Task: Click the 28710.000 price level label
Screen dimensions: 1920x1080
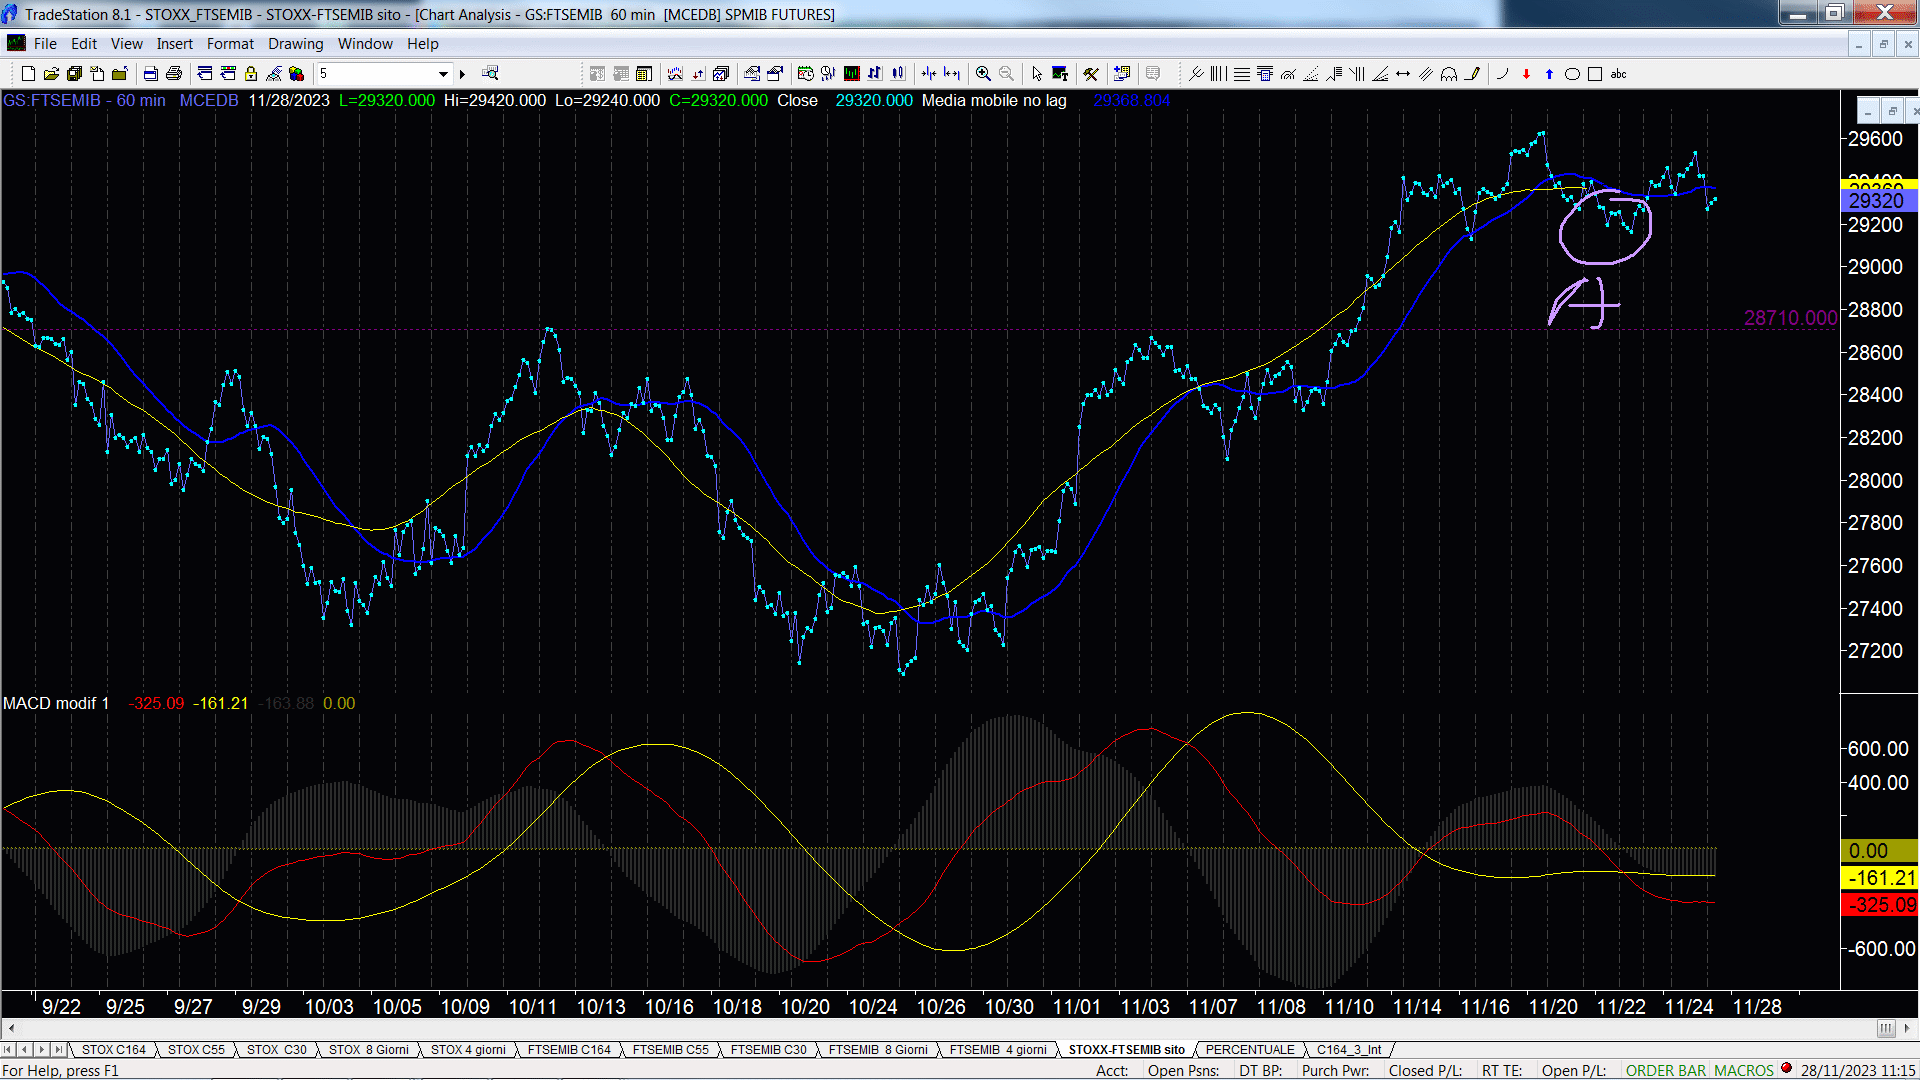Action: (1790, 318)
